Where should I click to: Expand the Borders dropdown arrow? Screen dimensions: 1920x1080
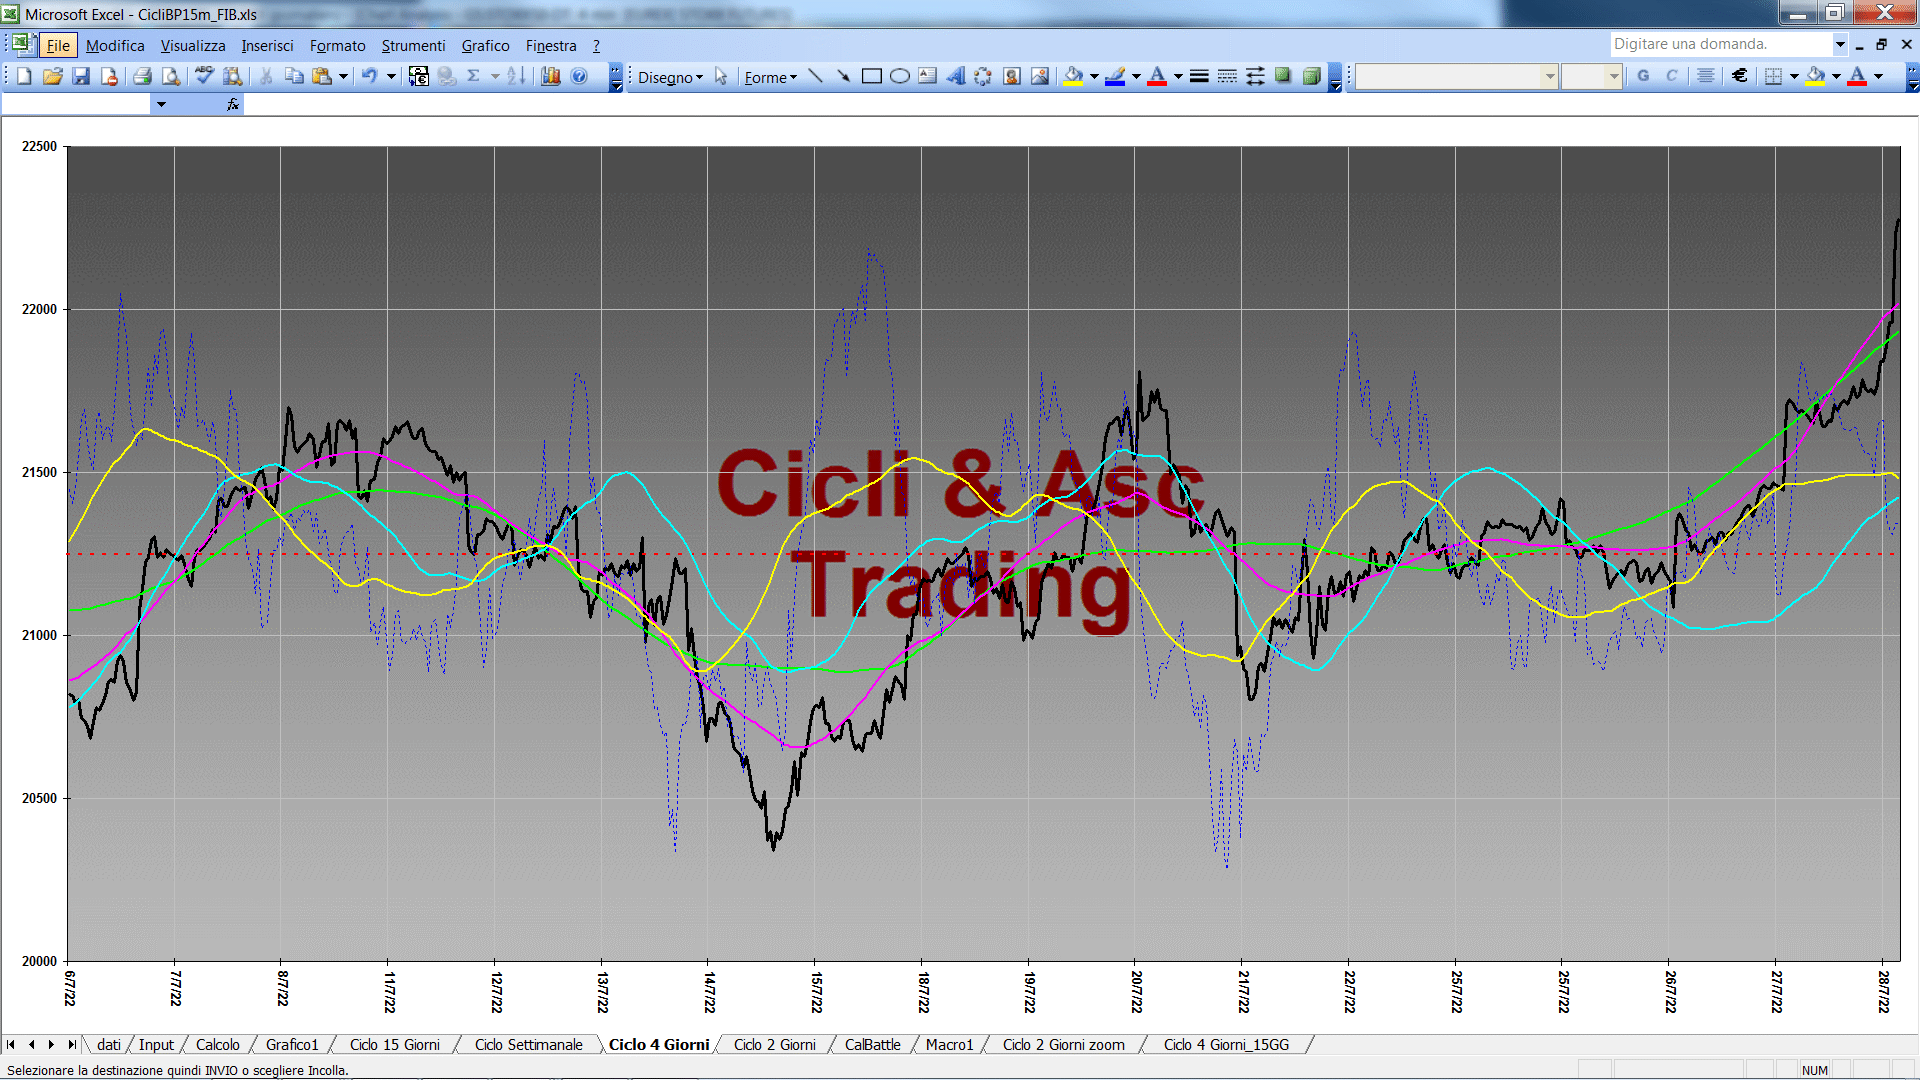1794,76
